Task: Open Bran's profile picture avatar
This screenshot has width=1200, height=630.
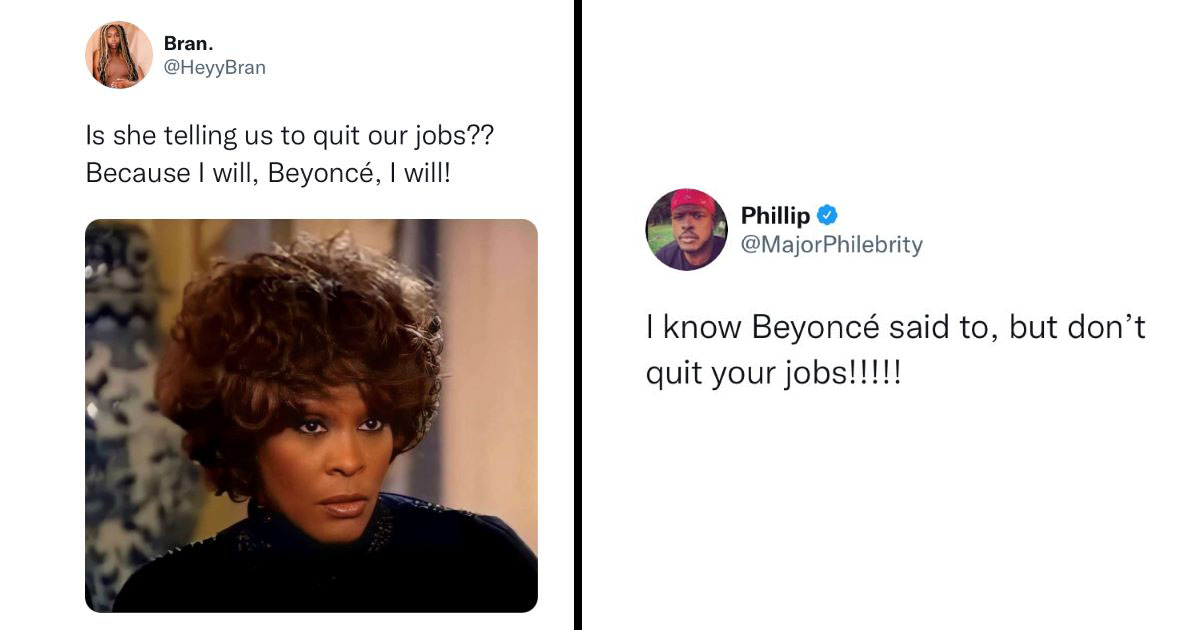Action: tap(119, 55)
